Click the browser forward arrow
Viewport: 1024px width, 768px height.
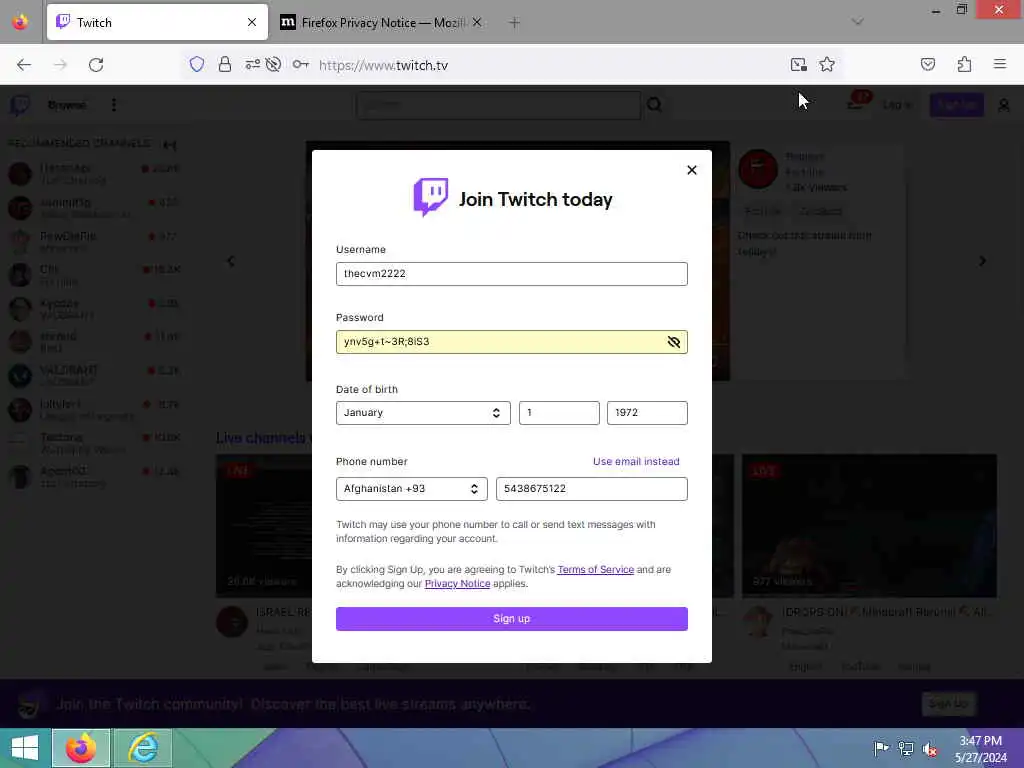[x=60, y=65]
